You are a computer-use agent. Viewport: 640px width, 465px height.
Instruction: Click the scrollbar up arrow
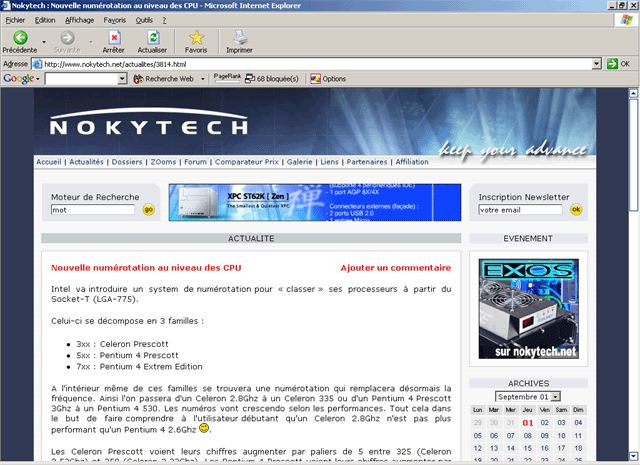[x=633, y=93]
